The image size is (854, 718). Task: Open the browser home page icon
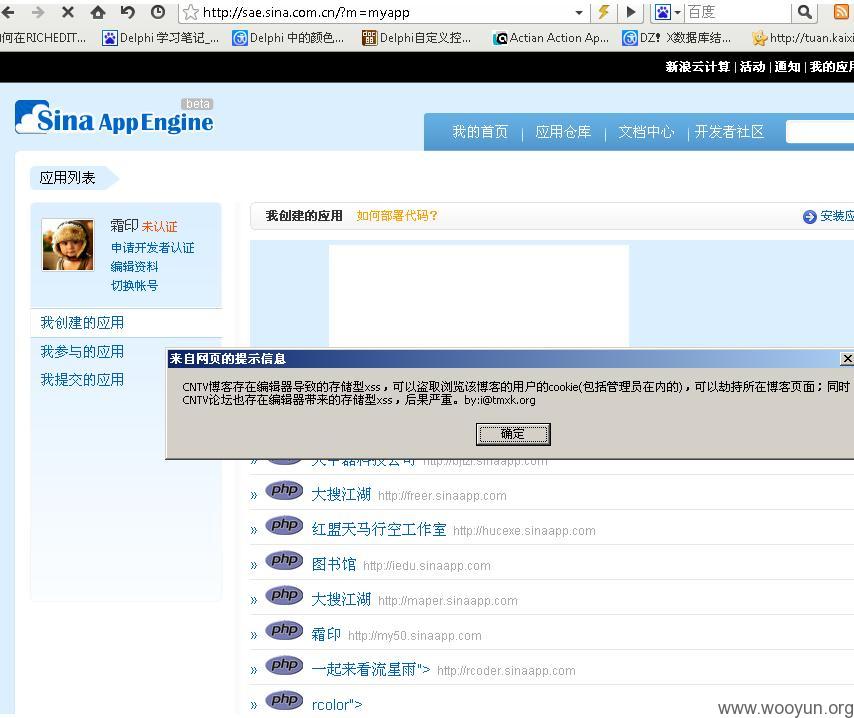(x=98, y=11)
